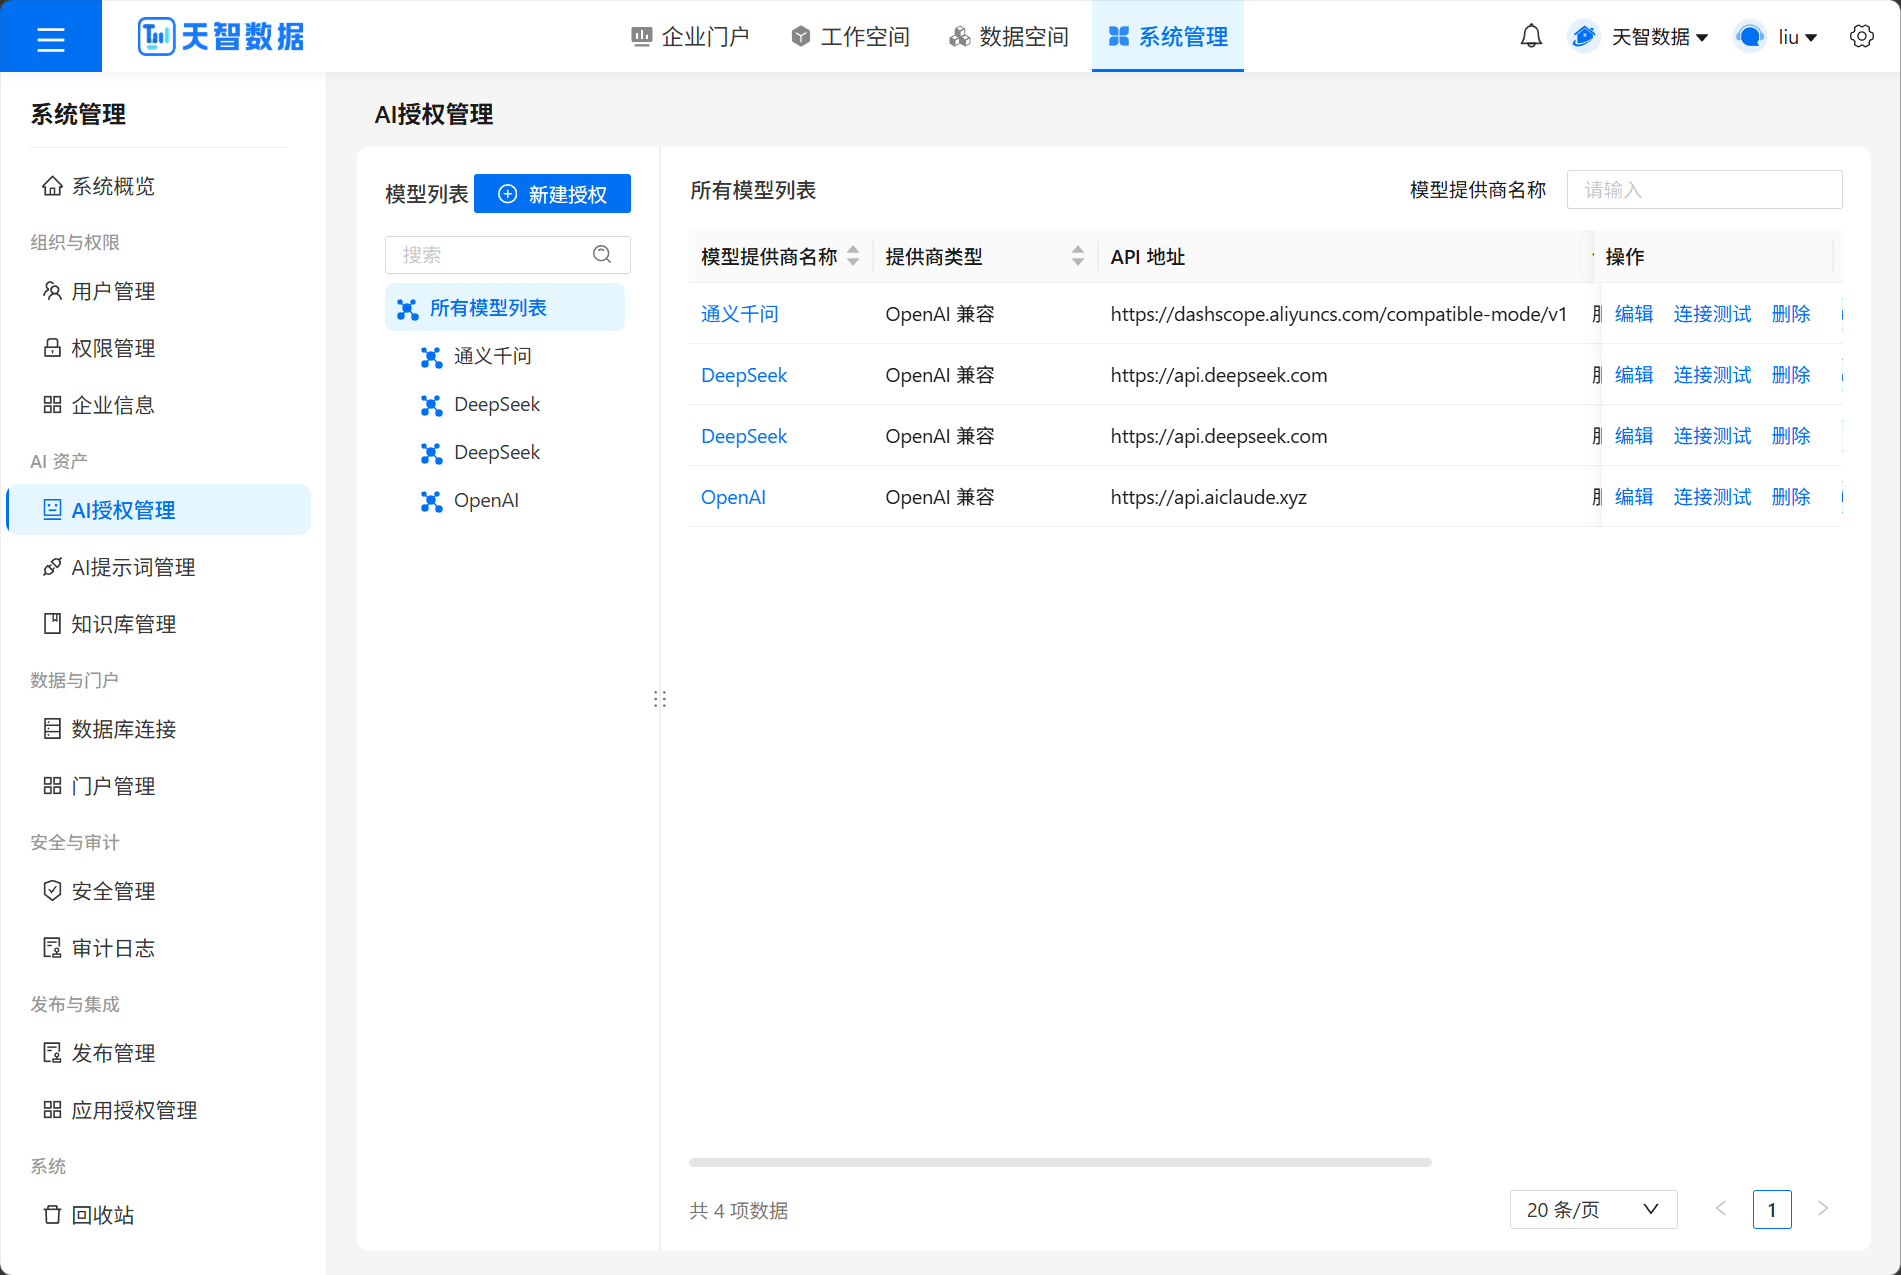Click the panel splitter drag handle
Viewport: 1901px width, 1275px height.
(660, 699)
